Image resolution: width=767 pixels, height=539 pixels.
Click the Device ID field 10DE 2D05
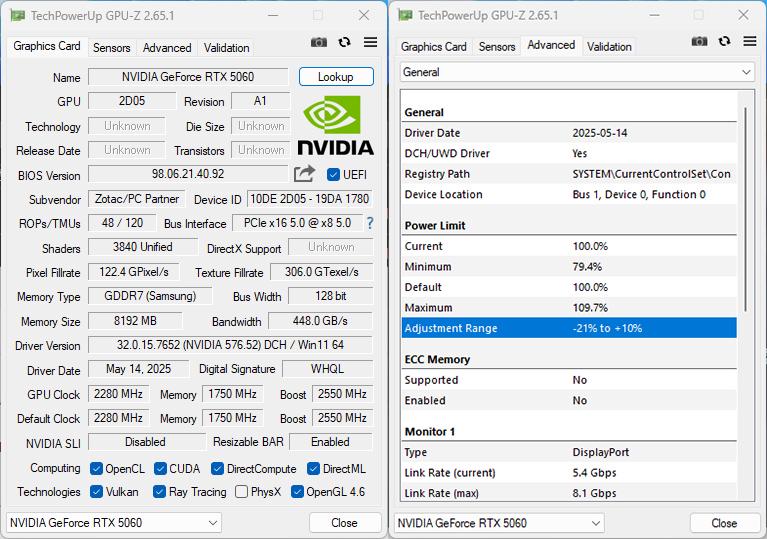[x=310, y=199]
